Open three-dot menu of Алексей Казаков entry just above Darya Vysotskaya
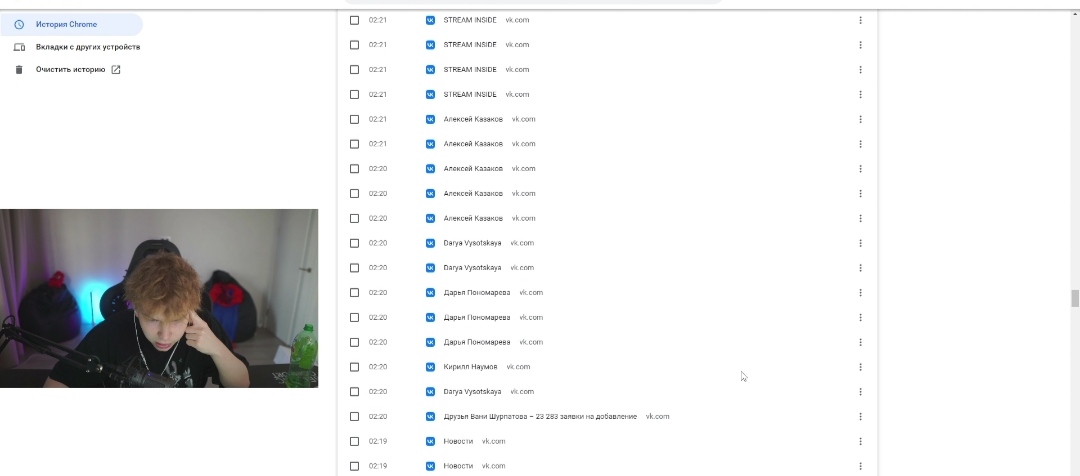1080x476 pixels. 860,218
